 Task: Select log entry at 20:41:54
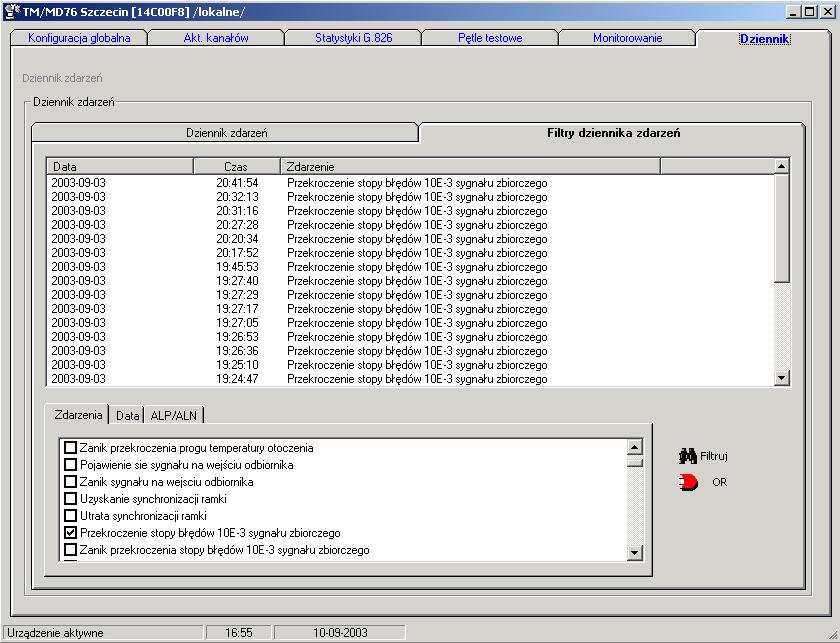[x=410, y=183]
